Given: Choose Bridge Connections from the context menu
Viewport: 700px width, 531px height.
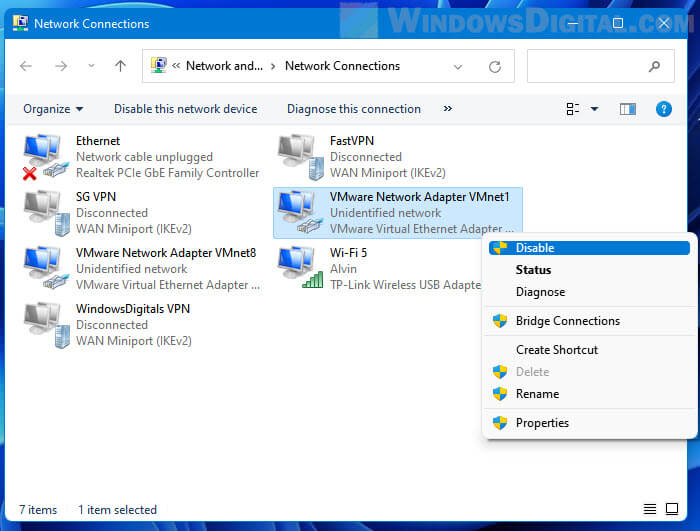Looking at the screenshot, I should (x=589, y=321).
